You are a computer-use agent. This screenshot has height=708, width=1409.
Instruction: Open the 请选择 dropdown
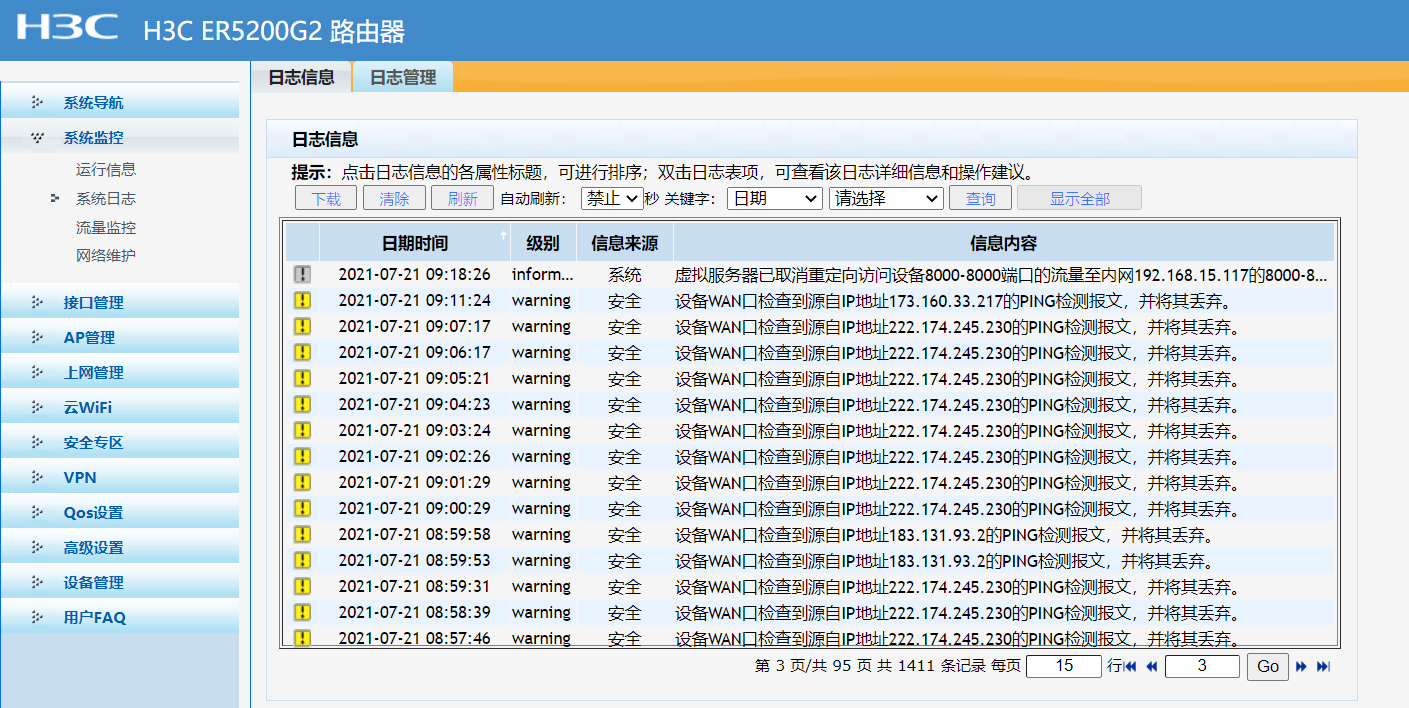pyautogui.click(x=886, y=198)
